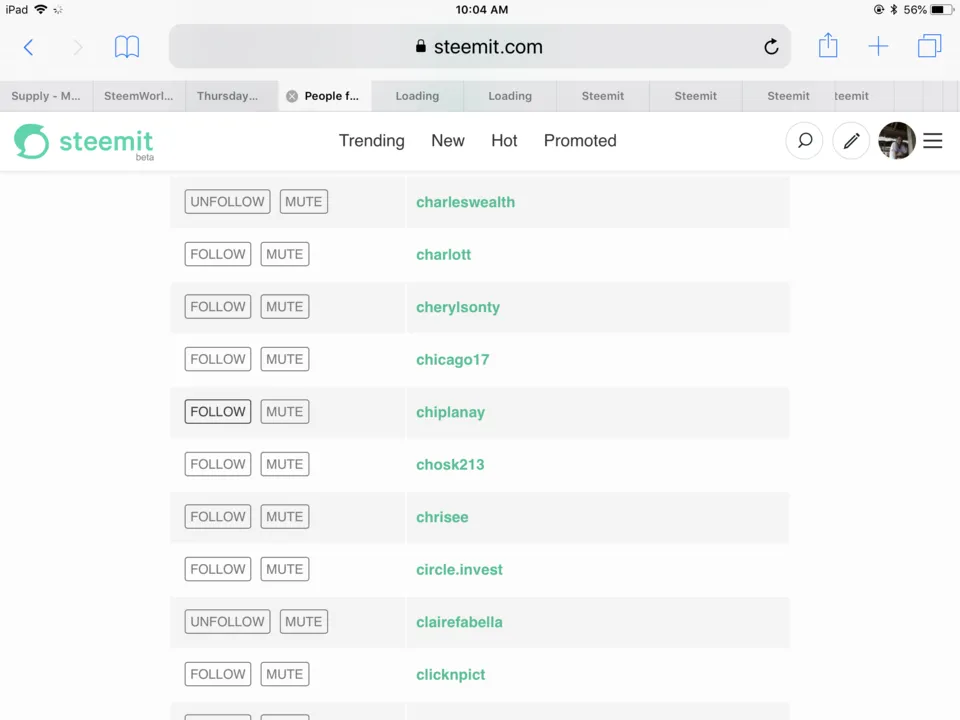Unfollow clairefabella
The width and height of the screenshot is (960, 720).
tap(227, 621)
